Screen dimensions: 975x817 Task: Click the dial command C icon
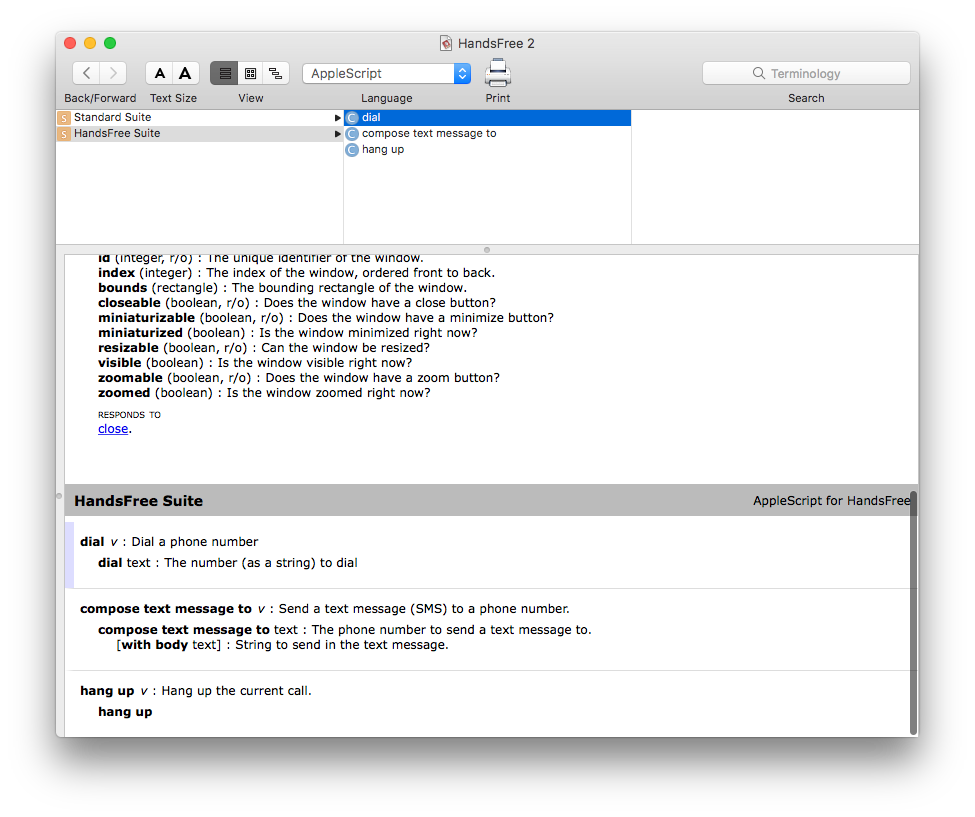point(352,118)
